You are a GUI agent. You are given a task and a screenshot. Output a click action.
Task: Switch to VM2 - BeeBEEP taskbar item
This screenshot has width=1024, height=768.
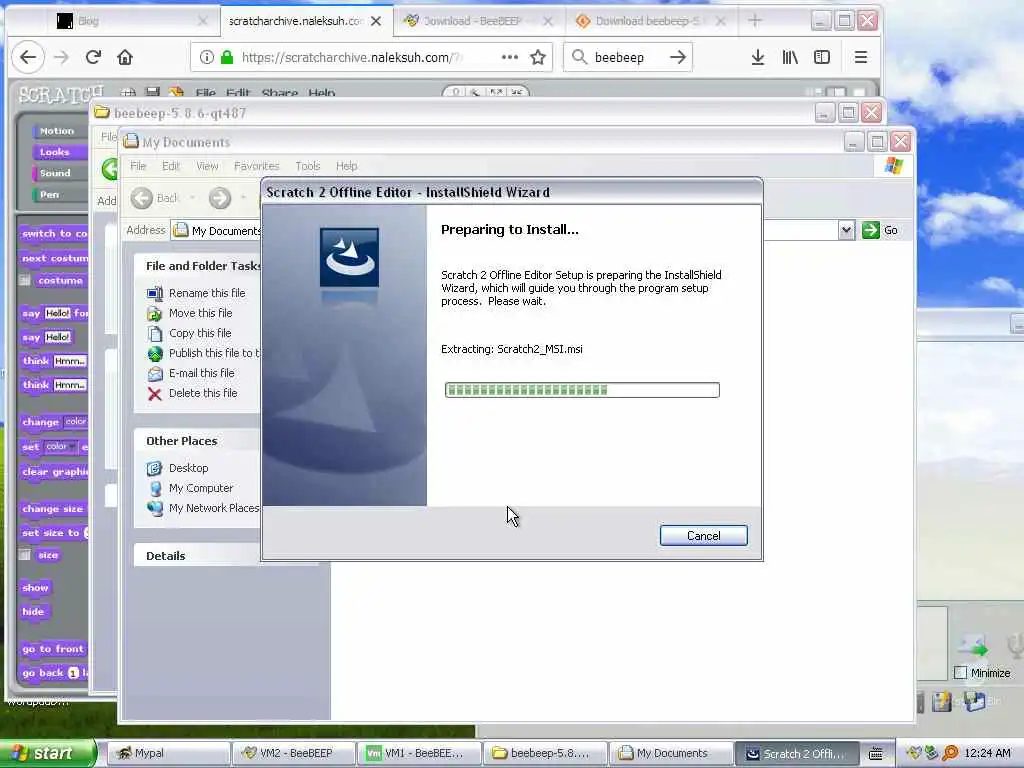point(295,753)
